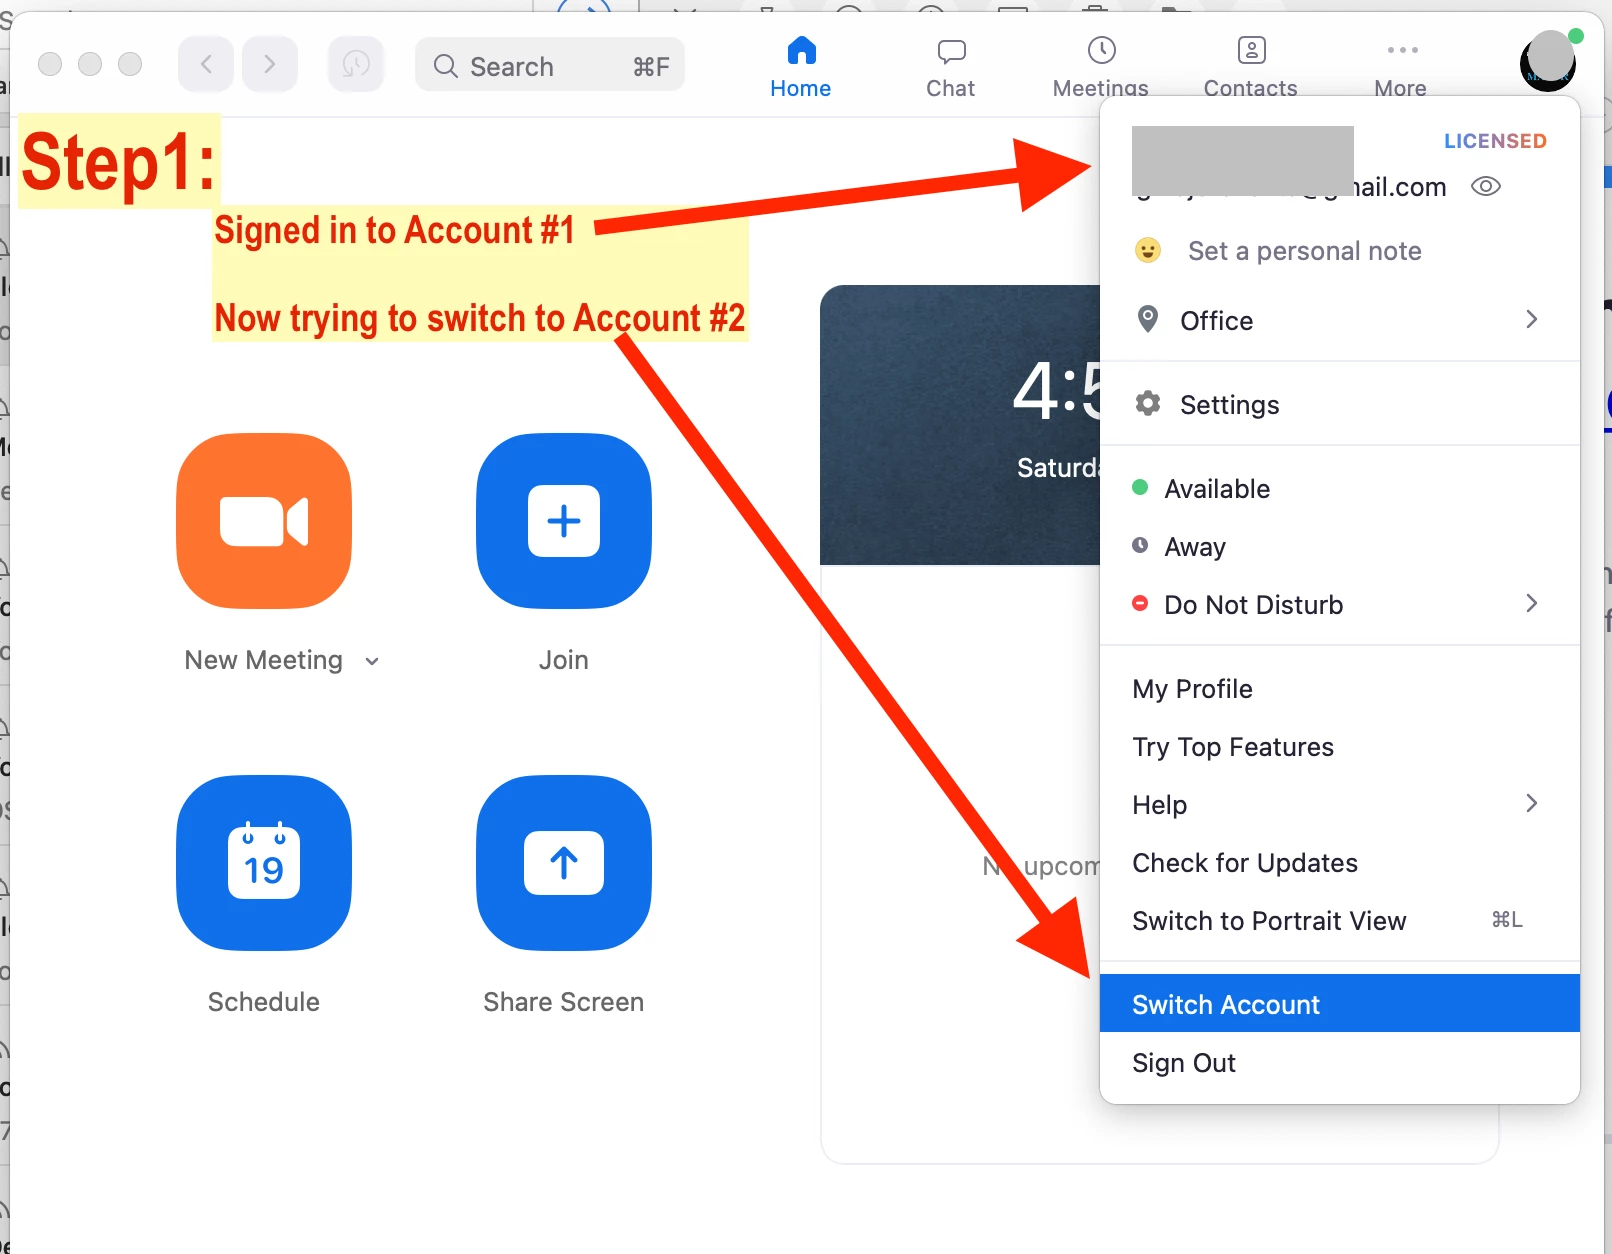Select Check for Updates
The width and height of the screenshot is (1612, 1254).
1340,862
